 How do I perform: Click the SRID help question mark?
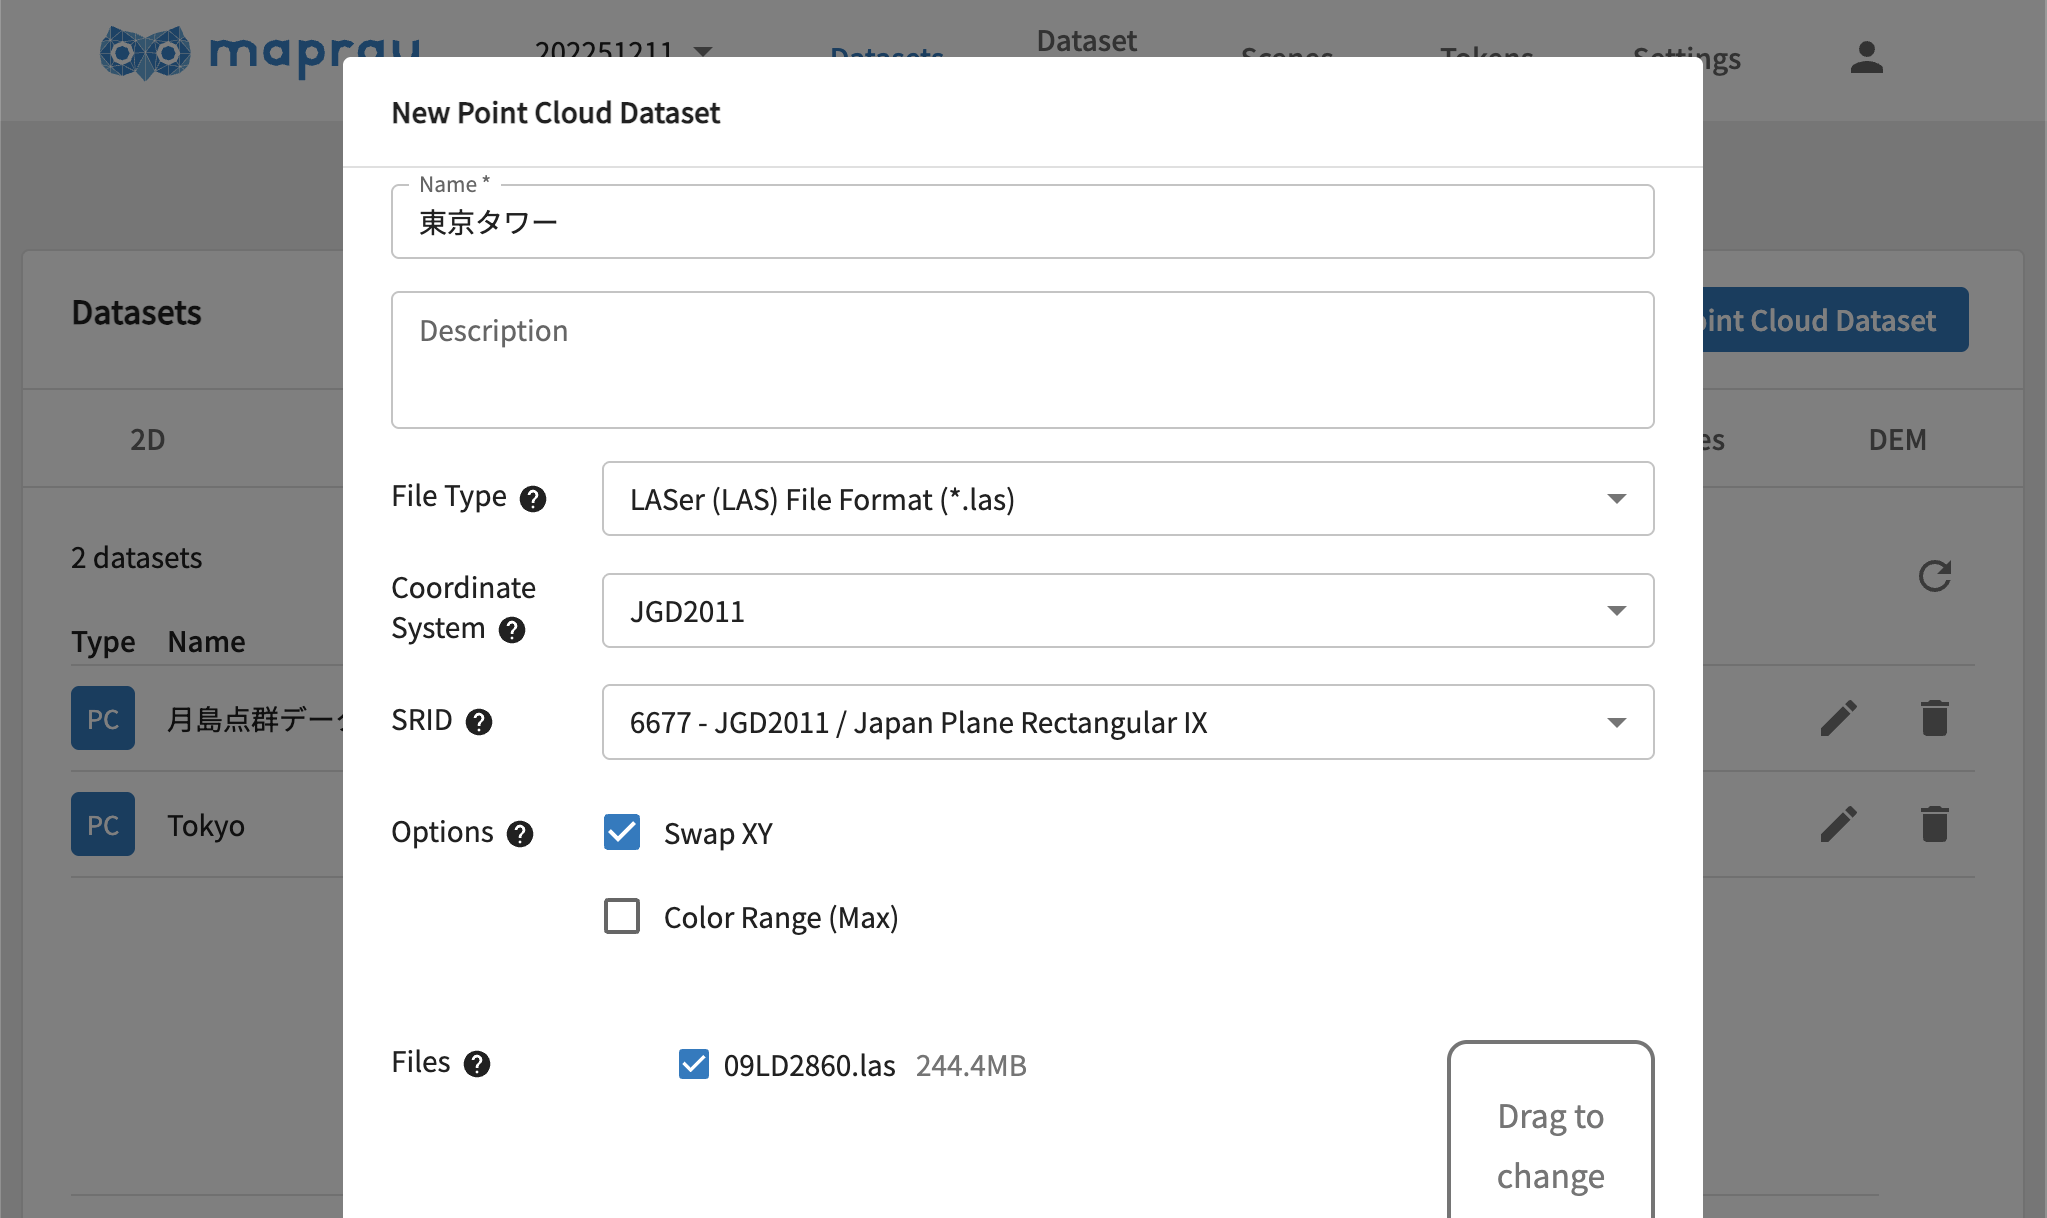[479, 722]
